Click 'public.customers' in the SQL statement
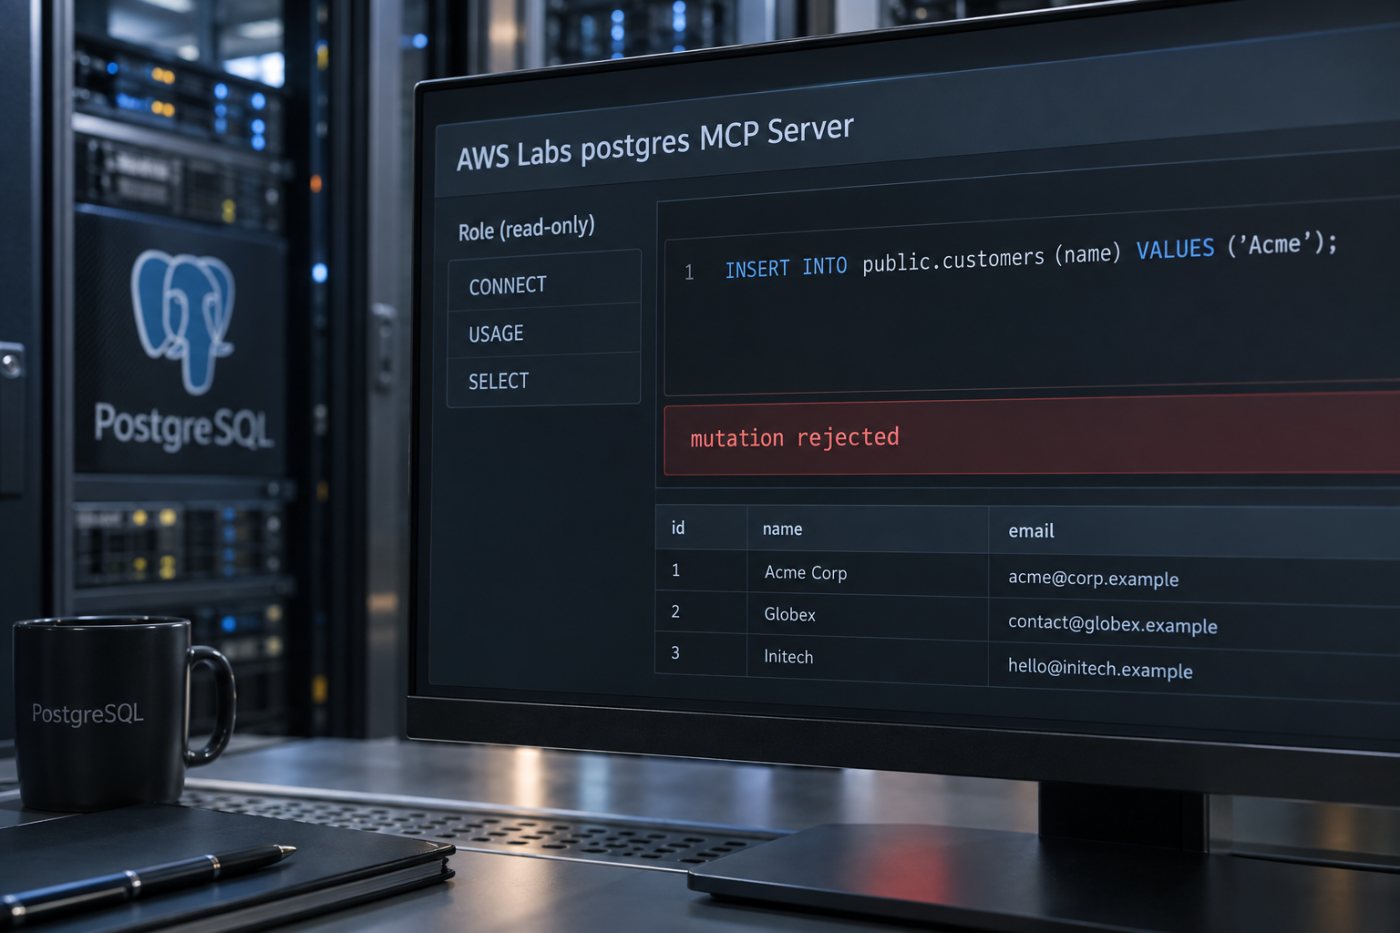The width and height of the screenshot is (1400, 933). [953, 260]
